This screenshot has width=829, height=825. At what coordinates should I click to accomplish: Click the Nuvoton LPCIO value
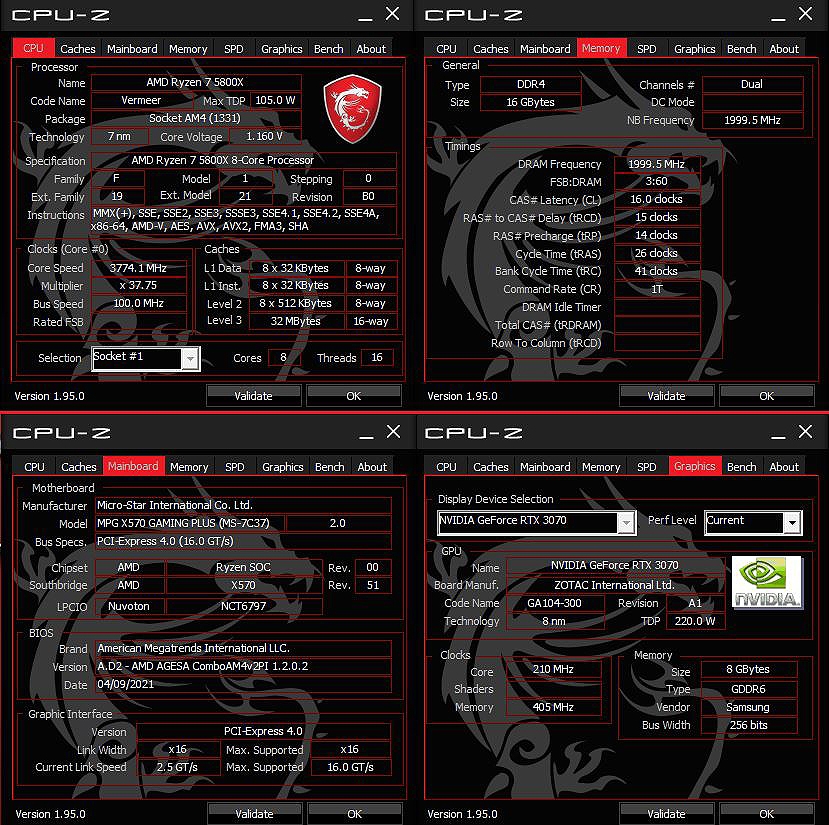coord(130,606)
